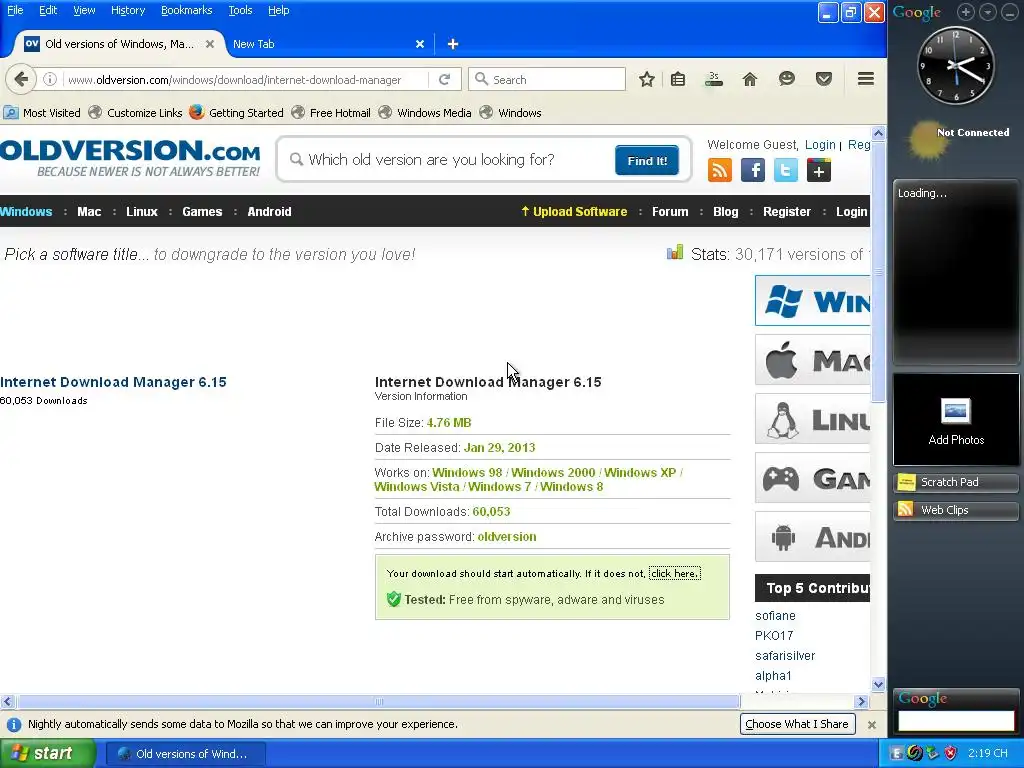Open the Google sidebar options dropdown arrow
This screenshot has width=1024, height=768.
tap(987, 12)
